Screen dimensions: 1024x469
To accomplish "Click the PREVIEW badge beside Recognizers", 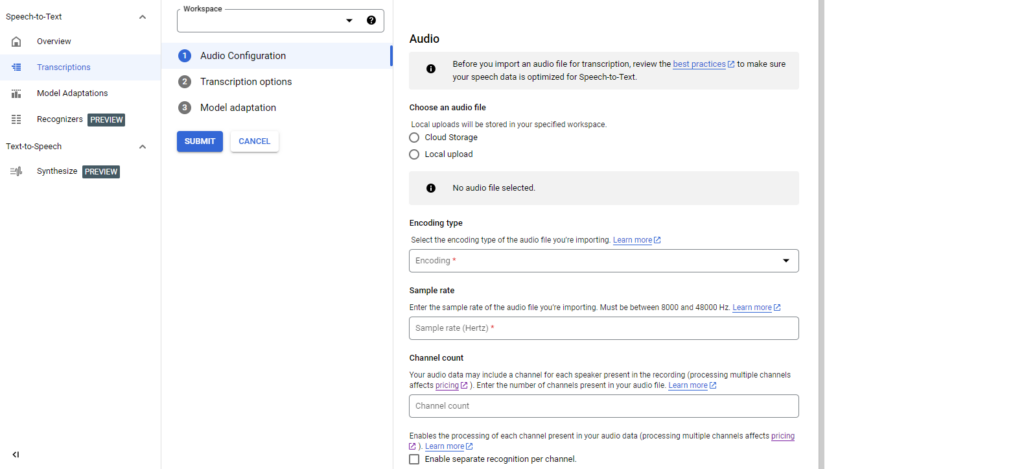I will click(106, 120).
